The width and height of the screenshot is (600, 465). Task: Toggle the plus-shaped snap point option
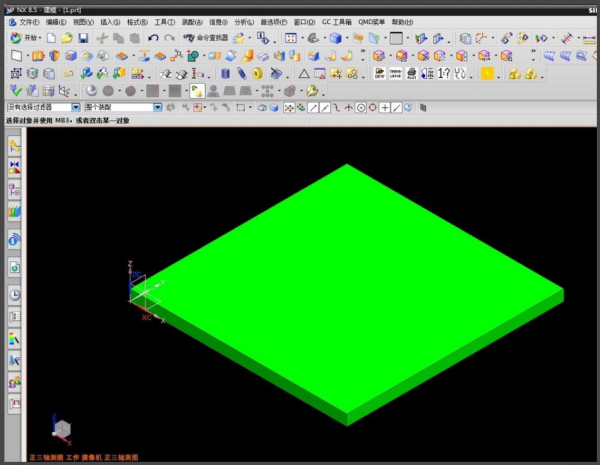pyautogui.click(x=385, y=107)
